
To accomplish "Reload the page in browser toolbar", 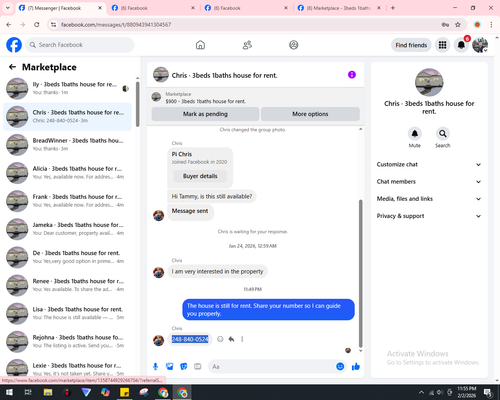I will (x=37, y=24).
